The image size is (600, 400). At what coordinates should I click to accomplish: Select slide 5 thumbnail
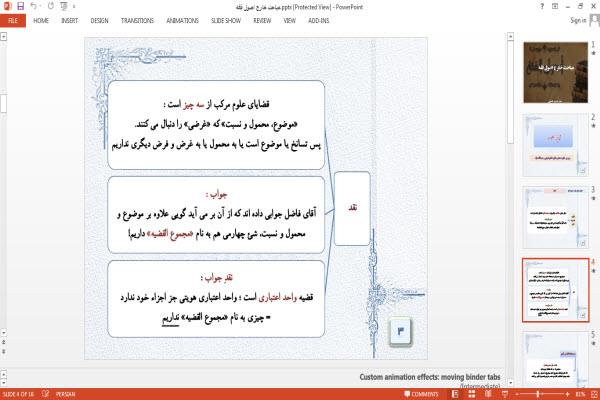(555, 360)
